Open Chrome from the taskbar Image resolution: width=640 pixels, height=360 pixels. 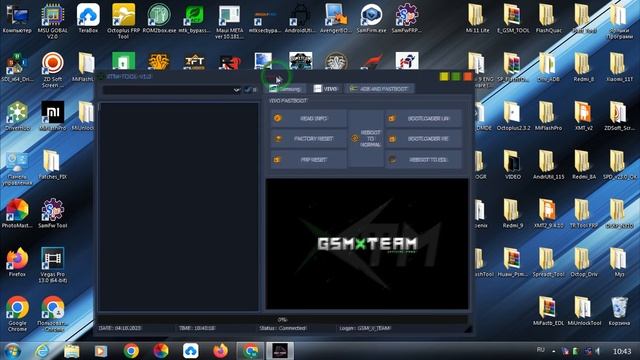pyautogui.click(x=131, y=351)
